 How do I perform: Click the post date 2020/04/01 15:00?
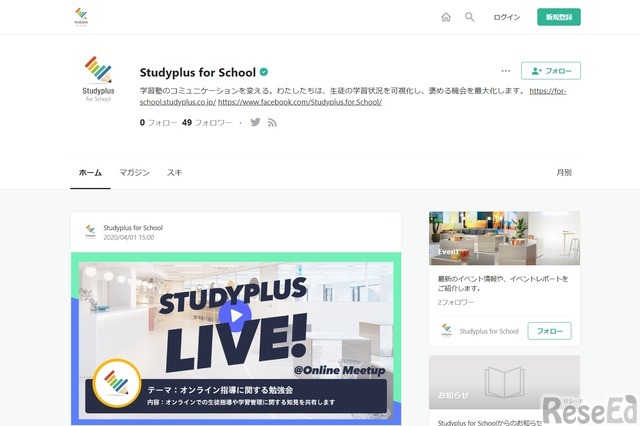pos(129,237)
